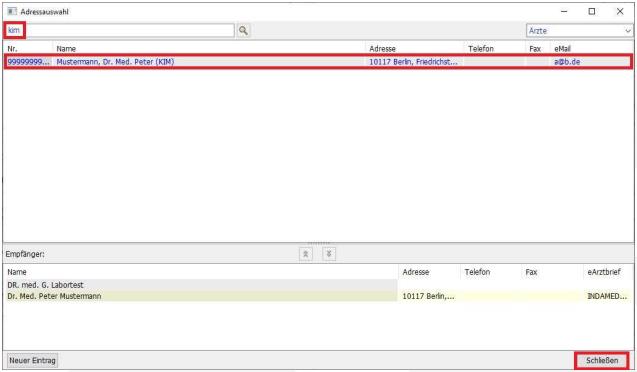The image size is (637, 372).
Task: Click the a@b.de email cell
Action: (x=567, y=62)
